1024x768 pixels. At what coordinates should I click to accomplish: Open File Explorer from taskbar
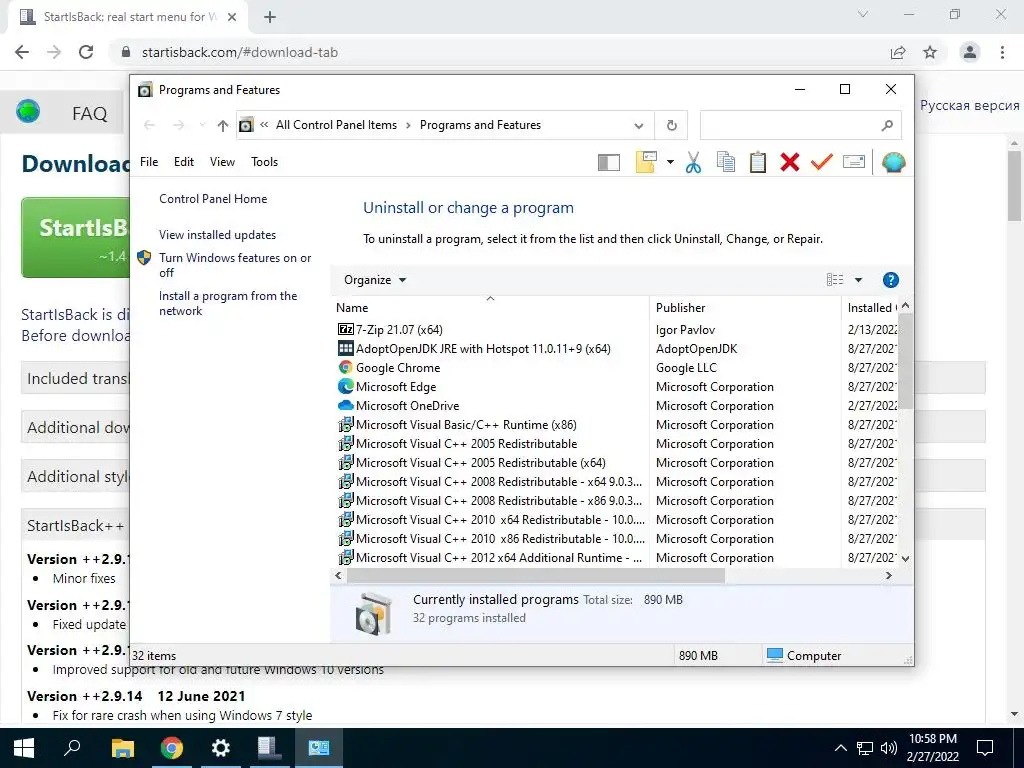pos(122,748)
